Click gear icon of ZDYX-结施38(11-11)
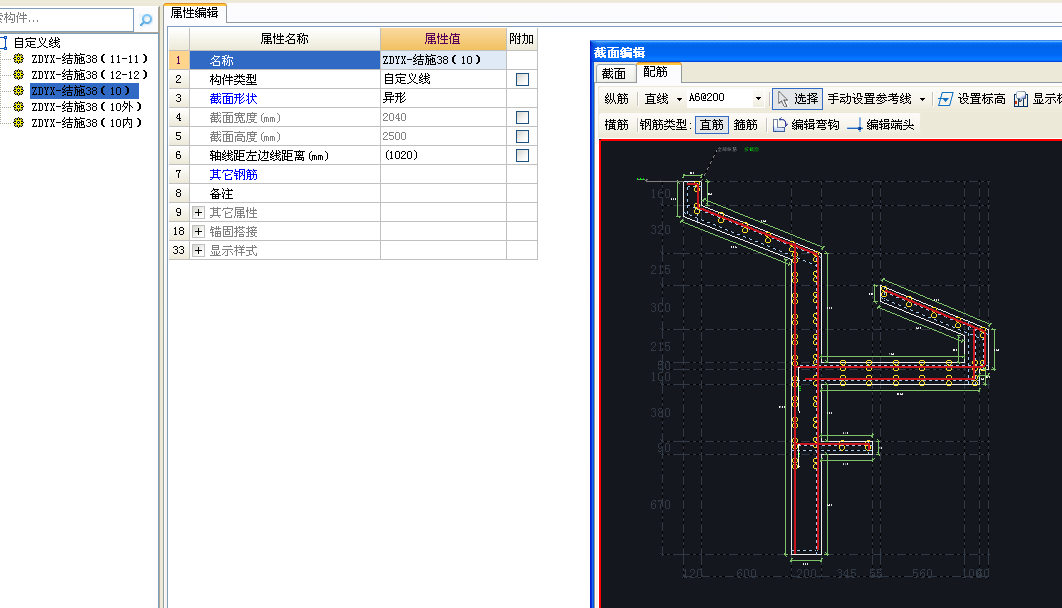The width and height of the screenshot is (1062, 608). (18, 59)
